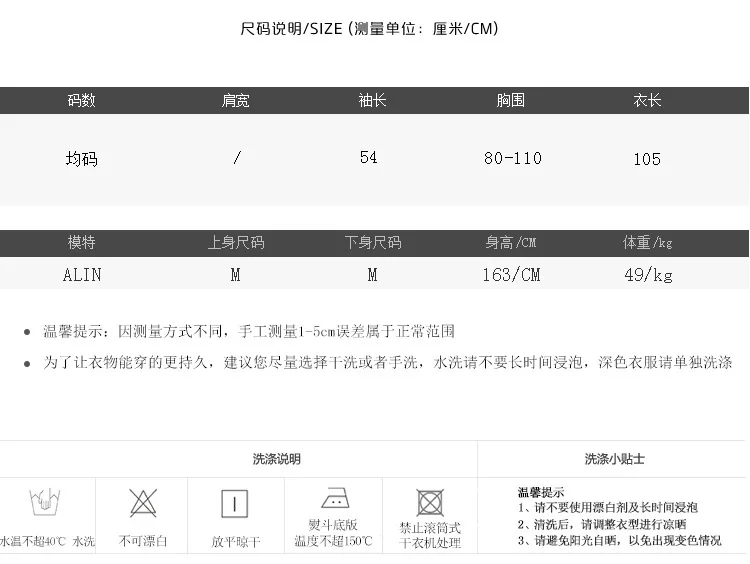
Task: Select the size chart title '尺码说明/SIZE'
Action: pyautogui.click(x=291, y=29)
